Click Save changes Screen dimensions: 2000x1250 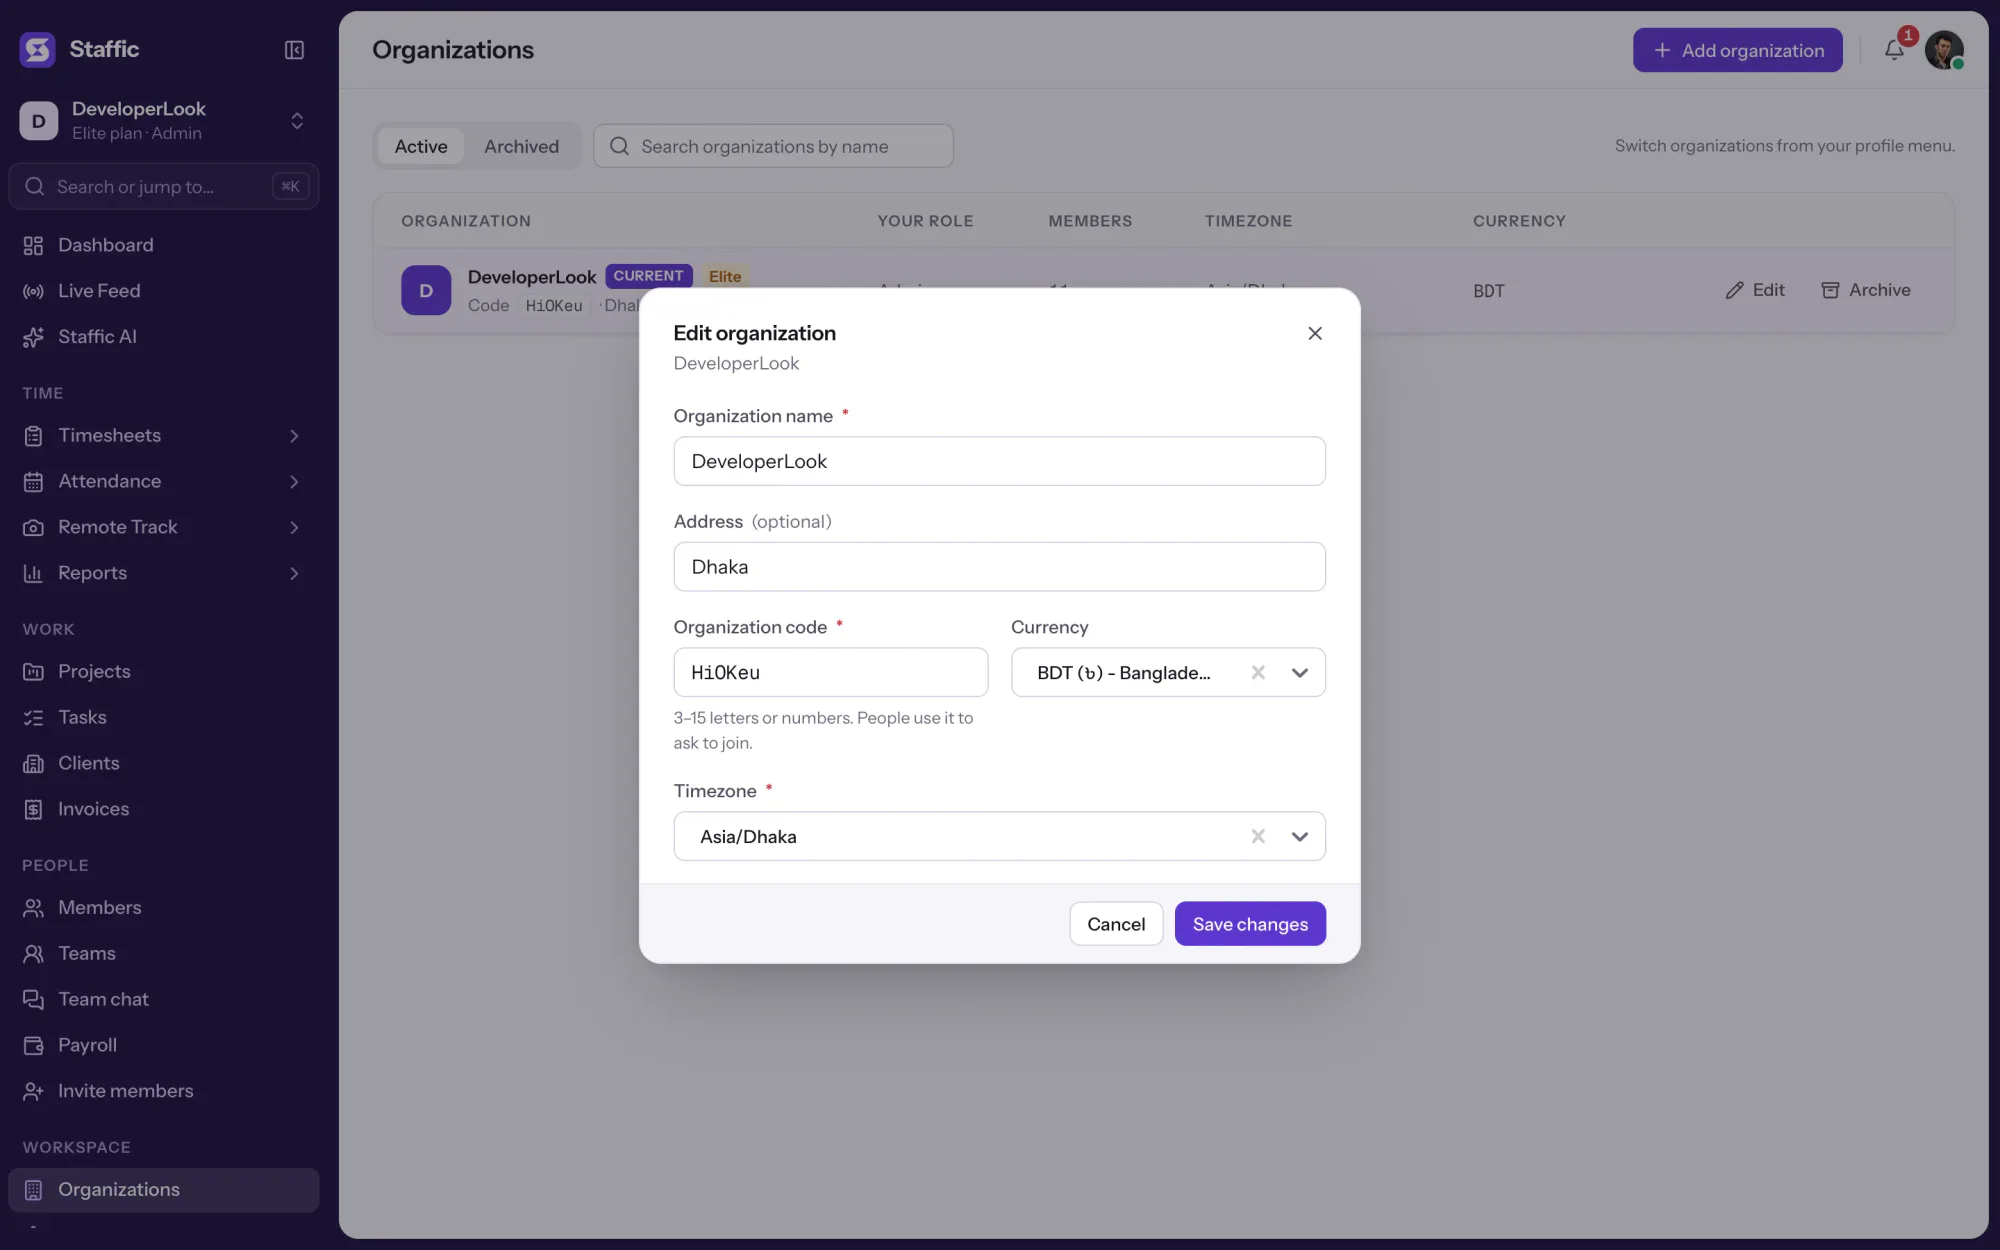(1250, 924)
